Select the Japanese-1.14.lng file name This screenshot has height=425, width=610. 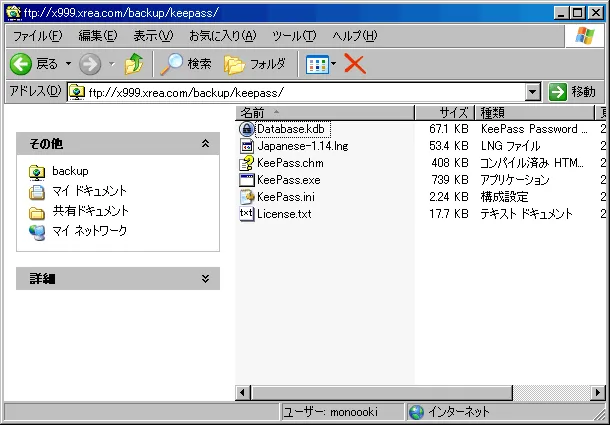pos(303,146)
